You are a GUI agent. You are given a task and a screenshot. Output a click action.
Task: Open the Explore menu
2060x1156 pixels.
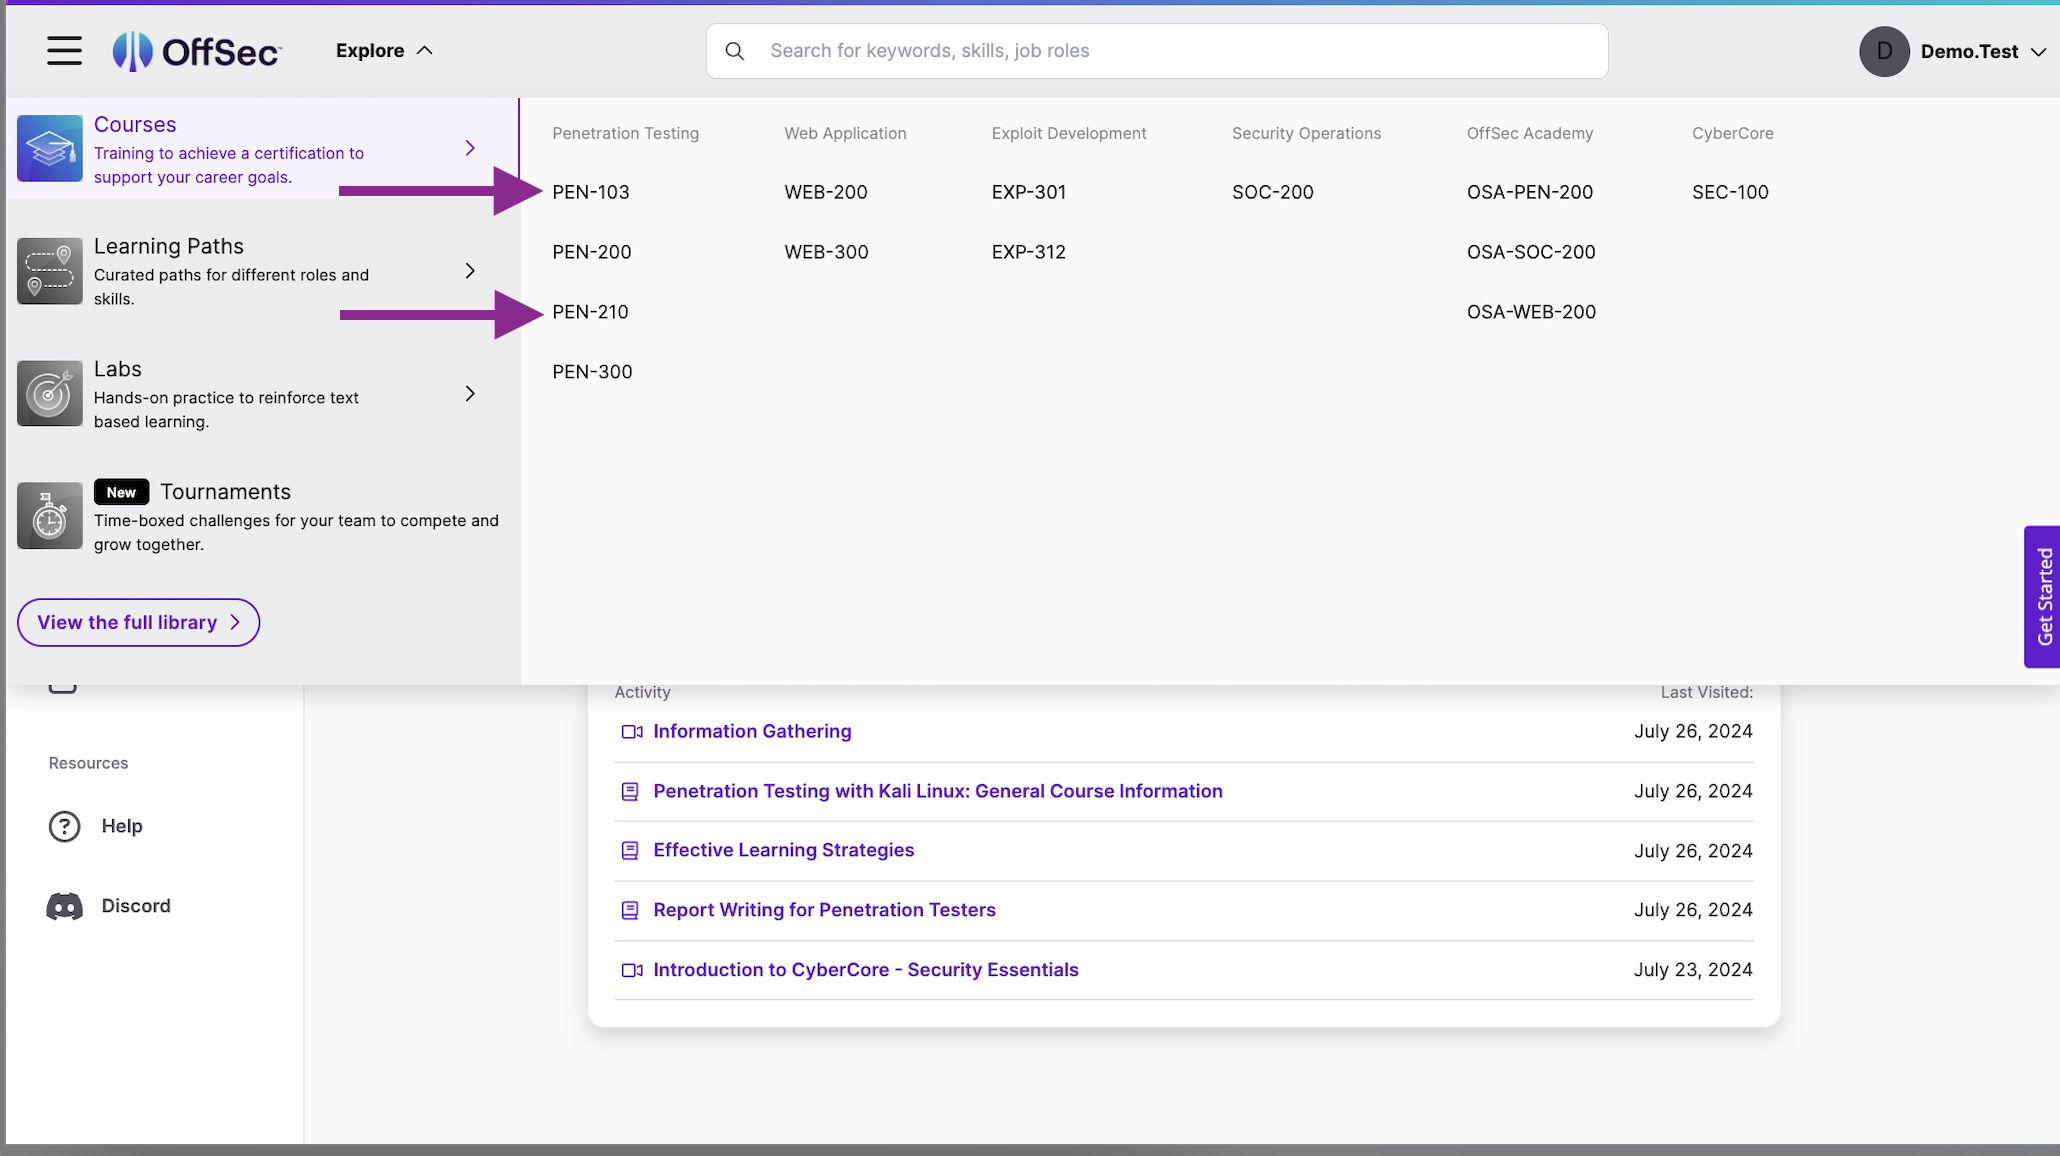370,49
